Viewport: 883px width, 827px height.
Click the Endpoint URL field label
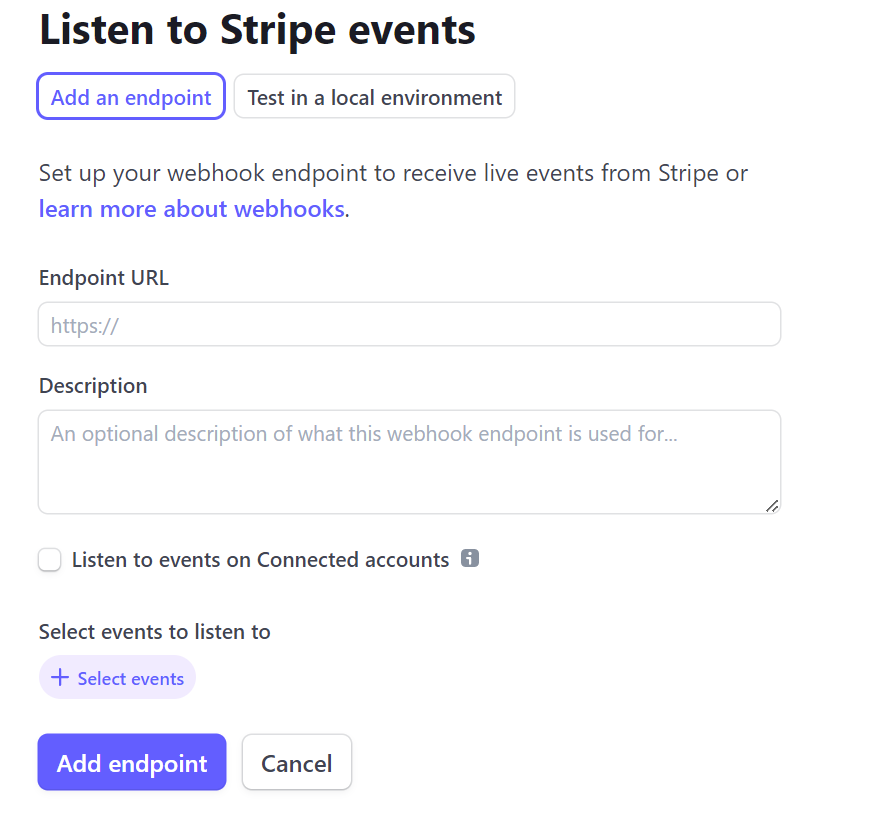104,278
